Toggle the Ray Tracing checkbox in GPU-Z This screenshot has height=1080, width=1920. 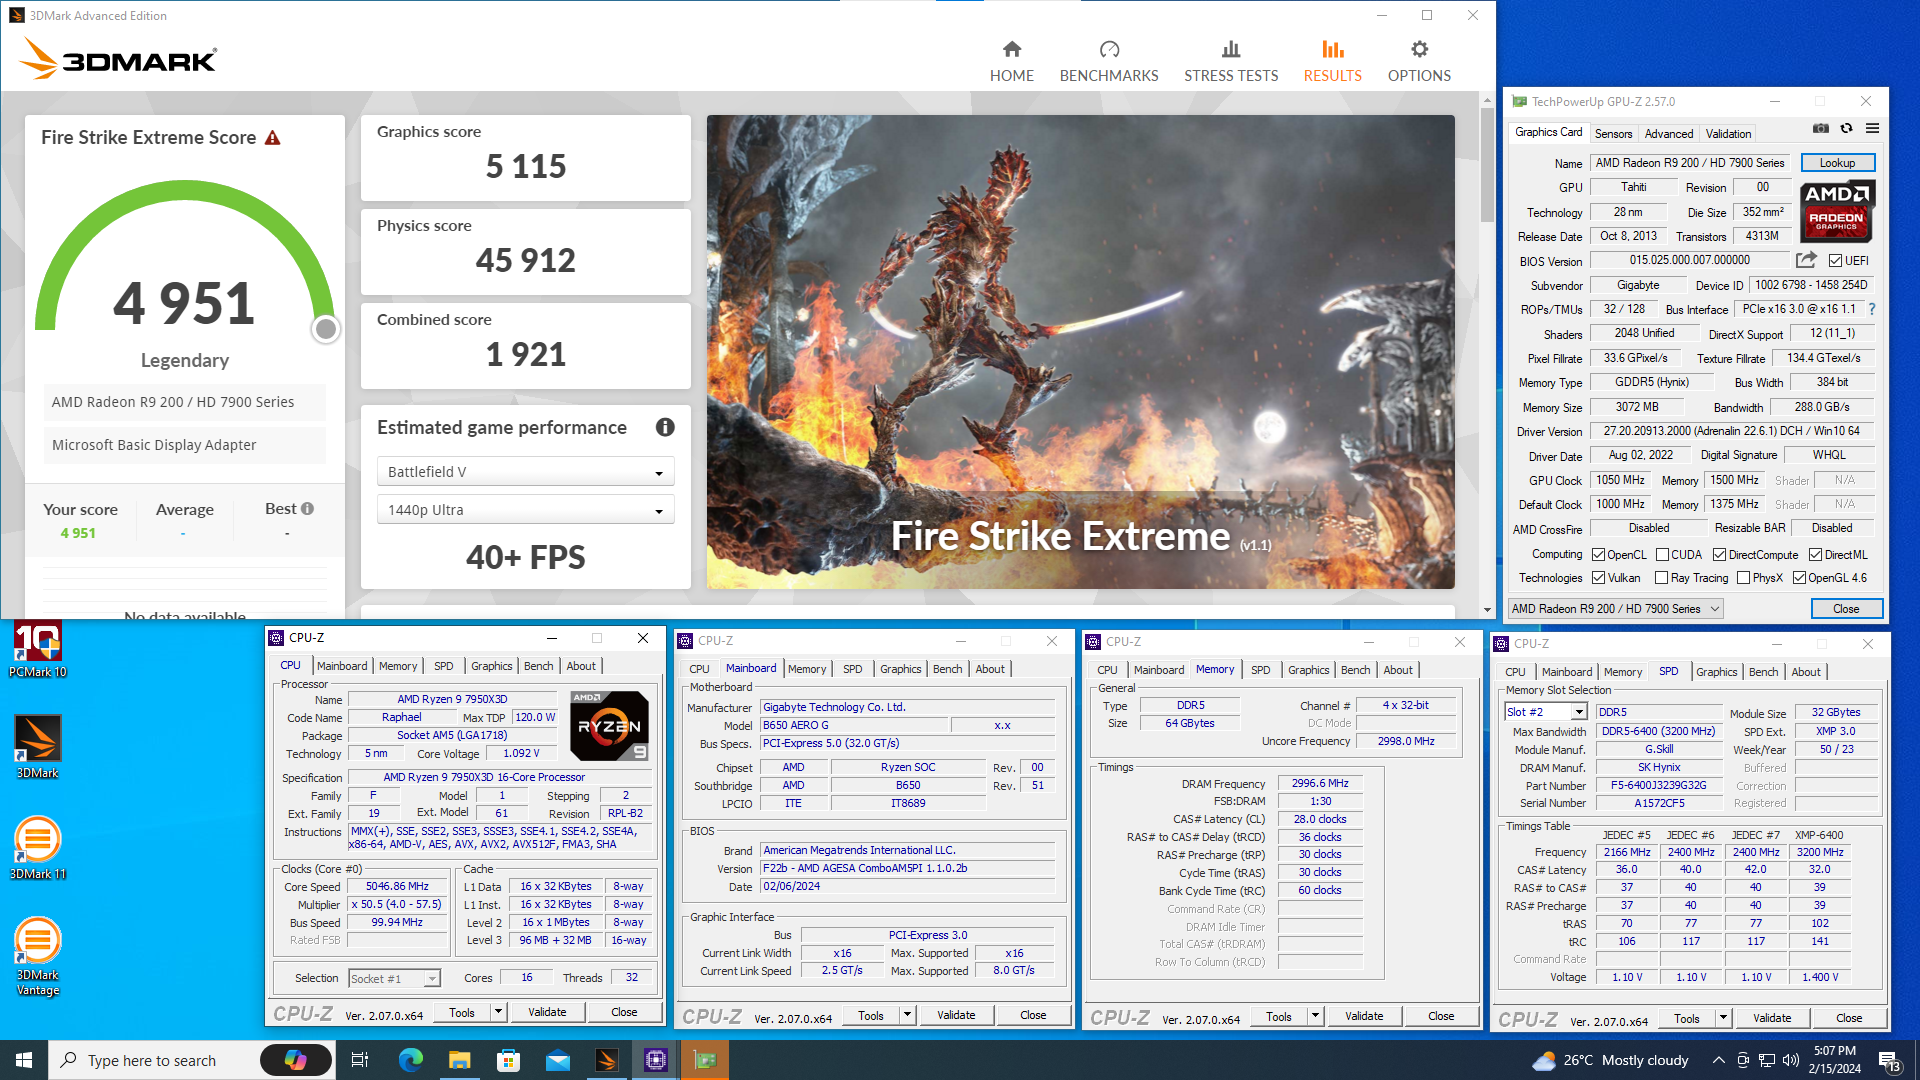click(1662, 578)
